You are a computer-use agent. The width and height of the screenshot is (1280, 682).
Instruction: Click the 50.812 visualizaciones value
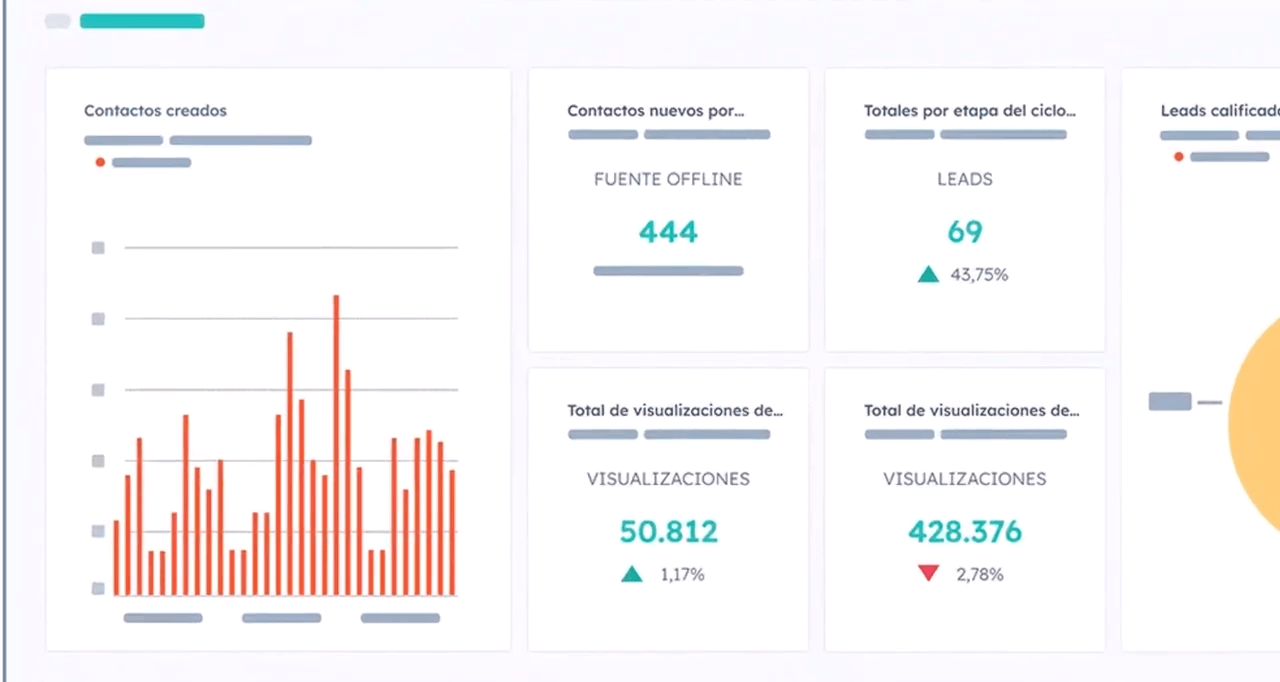(x=668, y=531)
